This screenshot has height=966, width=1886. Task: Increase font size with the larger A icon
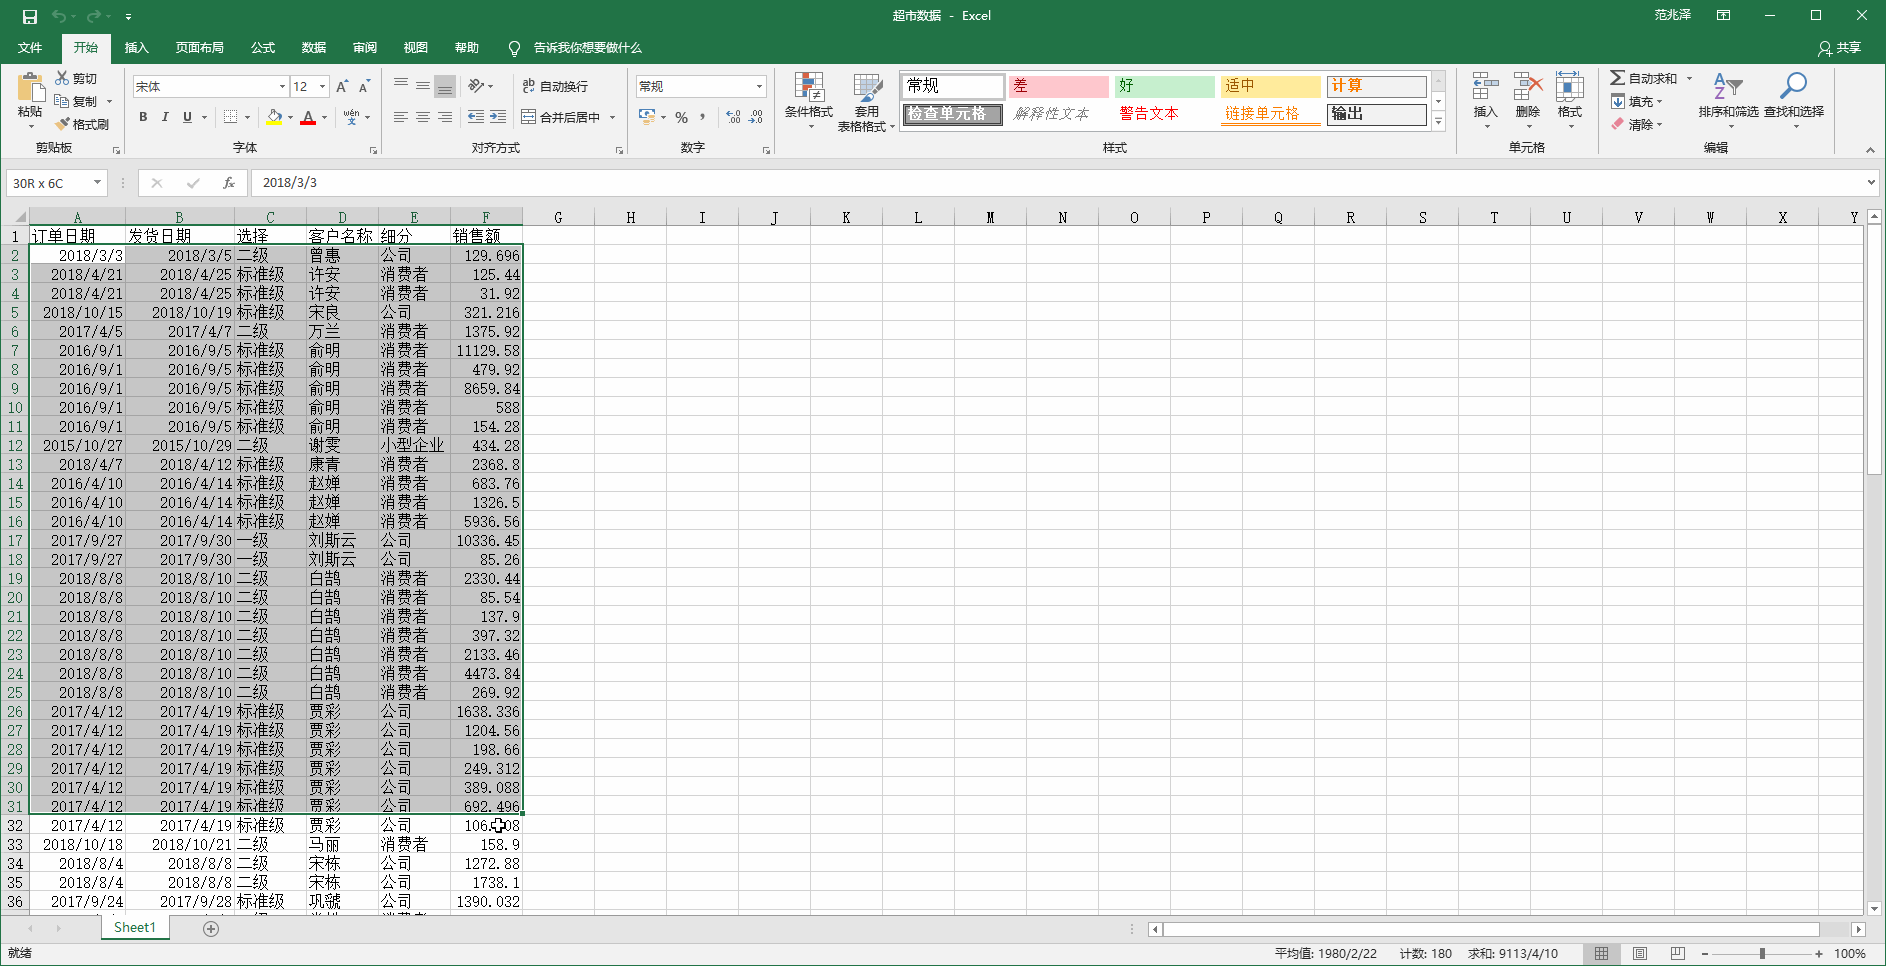[343, 87]
